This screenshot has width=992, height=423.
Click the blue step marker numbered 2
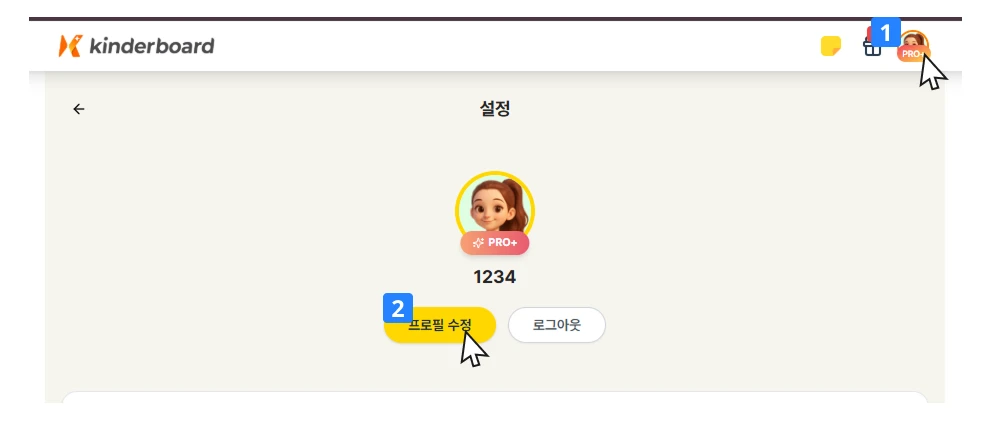click(x=398, y=306)
